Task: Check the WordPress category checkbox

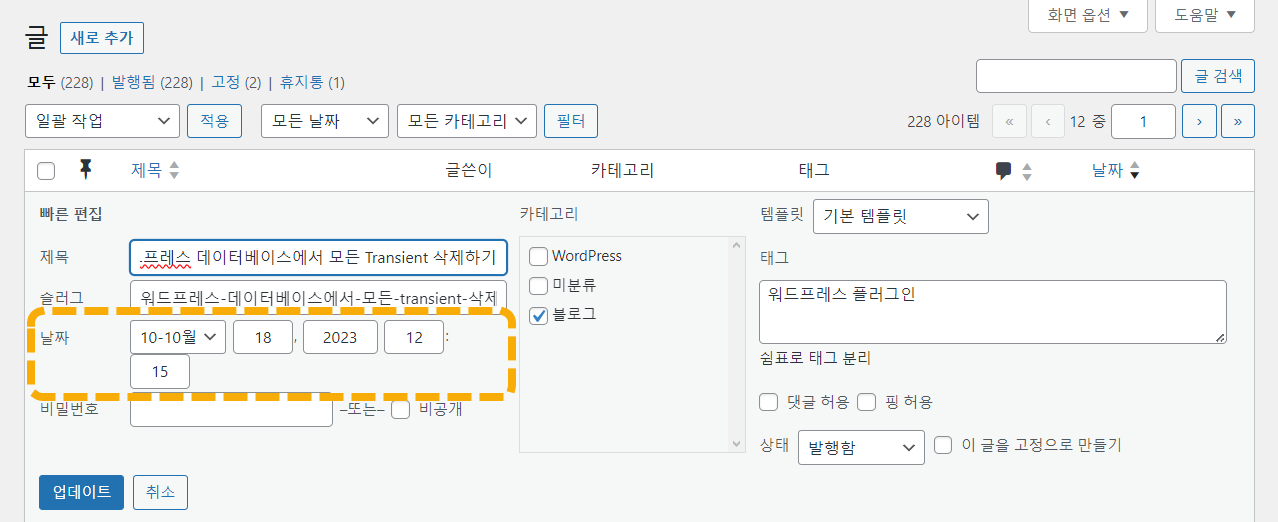Action: point(539,256)
